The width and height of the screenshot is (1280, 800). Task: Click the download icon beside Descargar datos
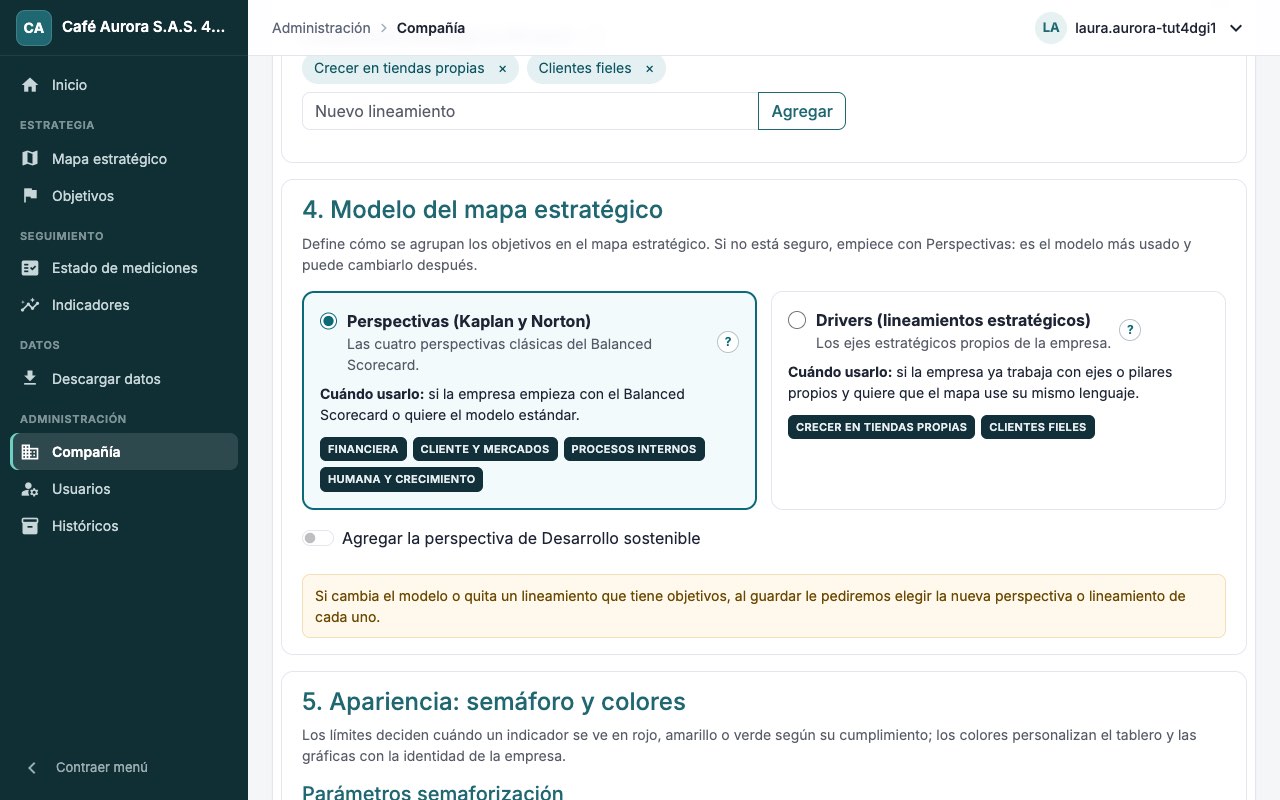pyautogui.click(x=30, y=379)
